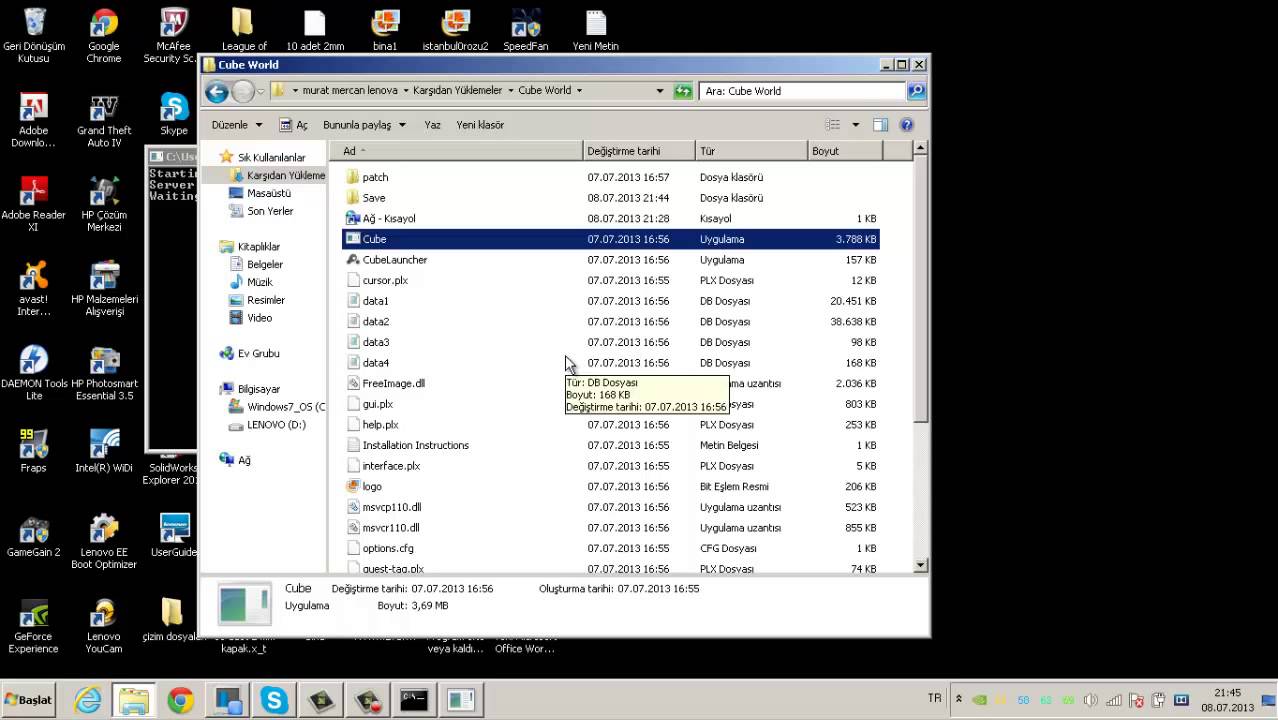This screenshot has height=720, width=1278.
Task: Select Müzik library
Action: [251, 282]
